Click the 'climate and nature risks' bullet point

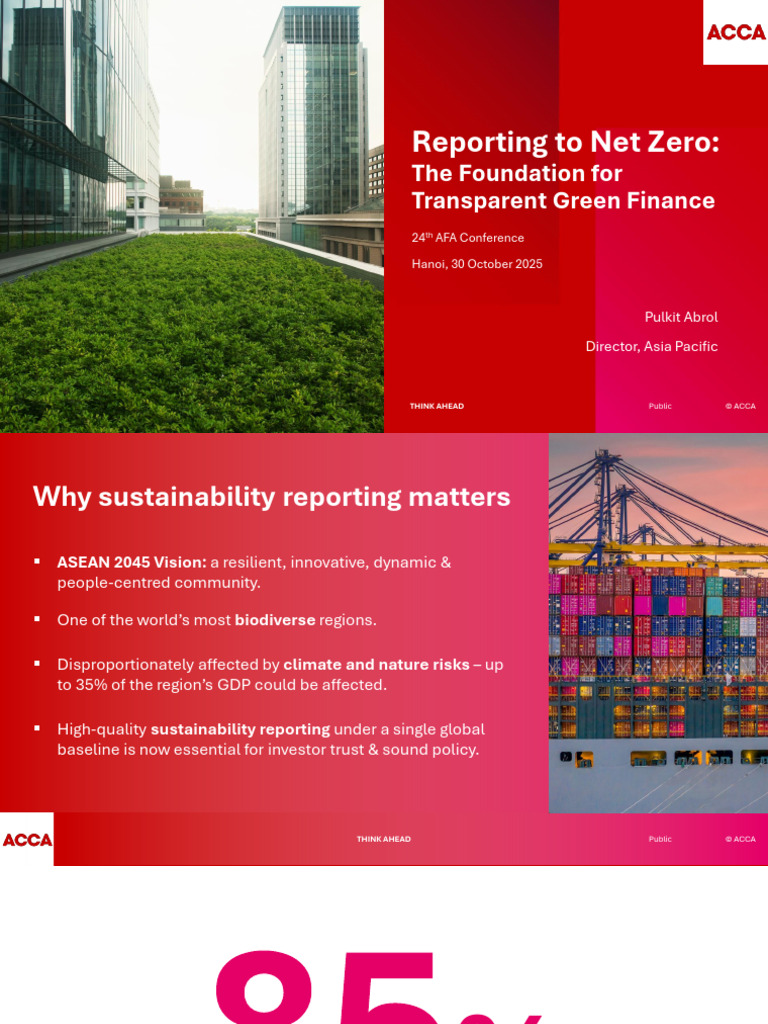[280, 675]
